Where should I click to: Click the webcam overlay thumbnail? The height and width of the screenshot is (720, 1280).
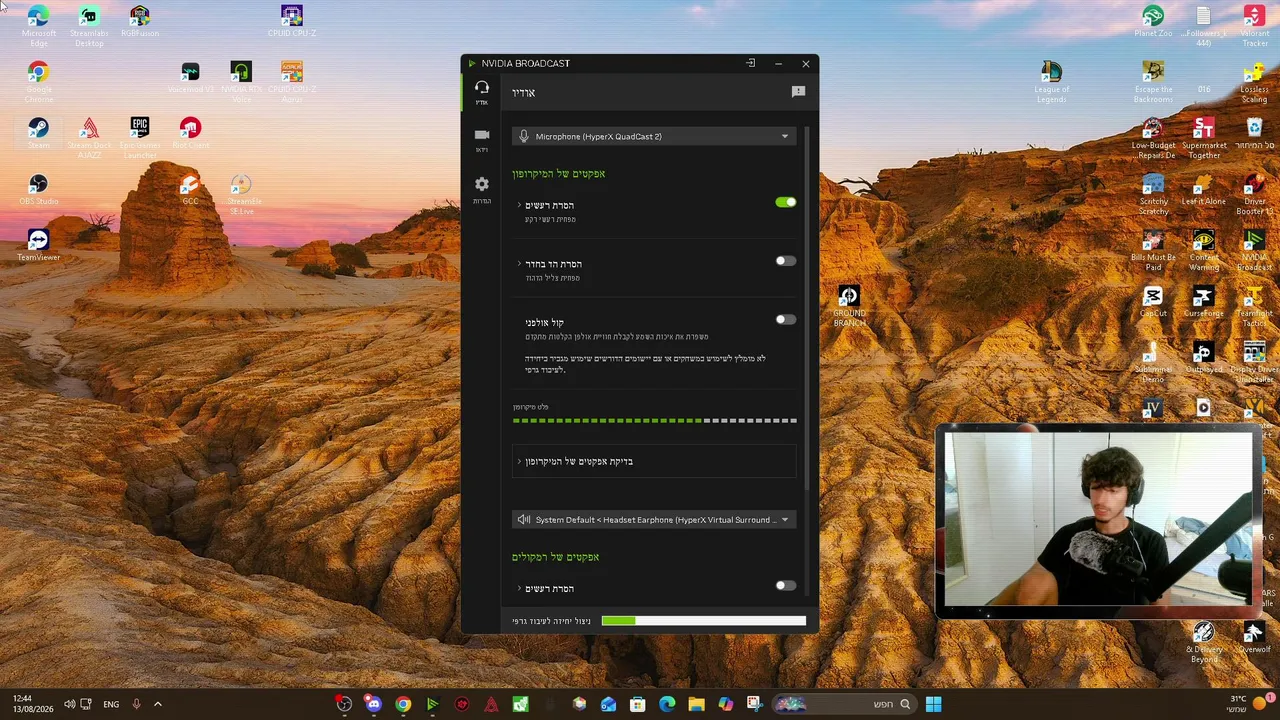click(1097, 519)
